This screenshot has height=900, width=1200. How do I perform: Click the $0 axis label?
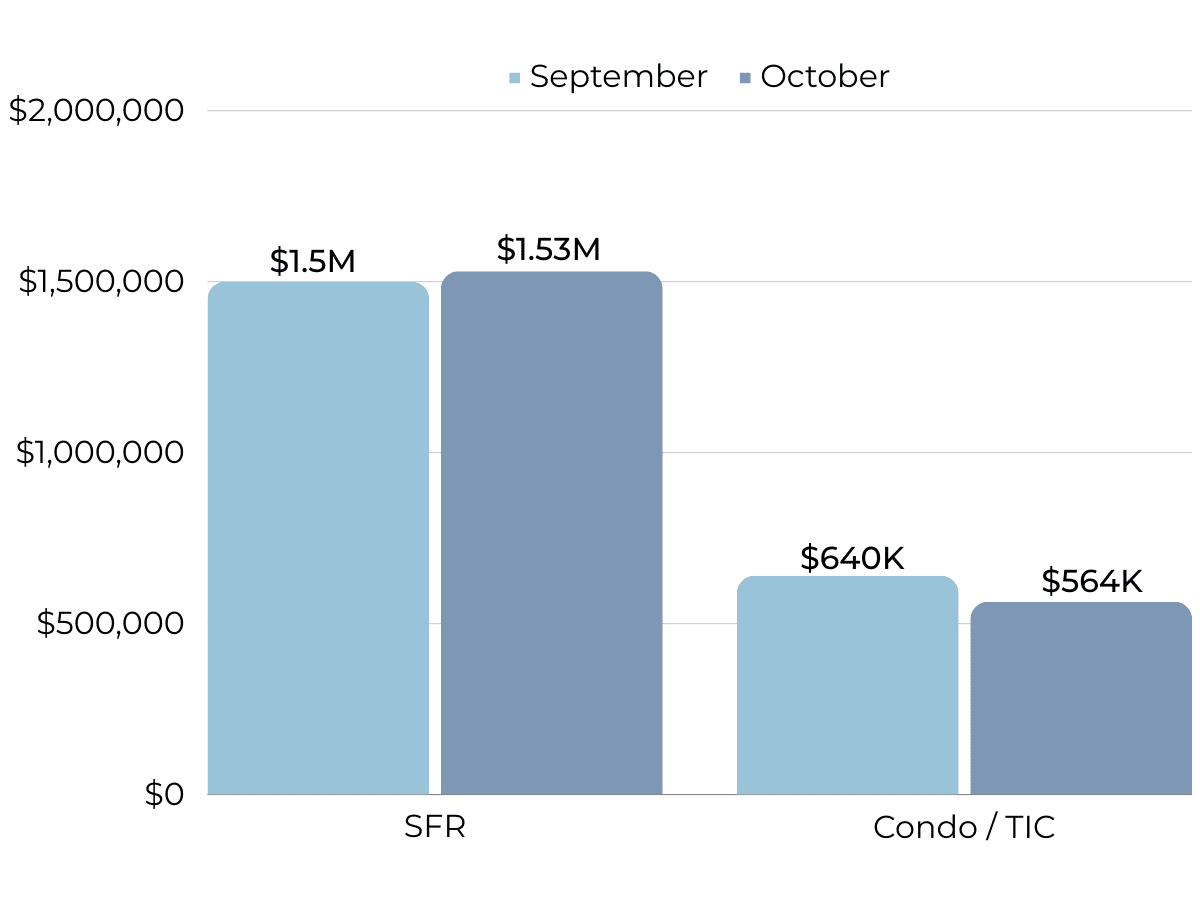click(165, 795)
